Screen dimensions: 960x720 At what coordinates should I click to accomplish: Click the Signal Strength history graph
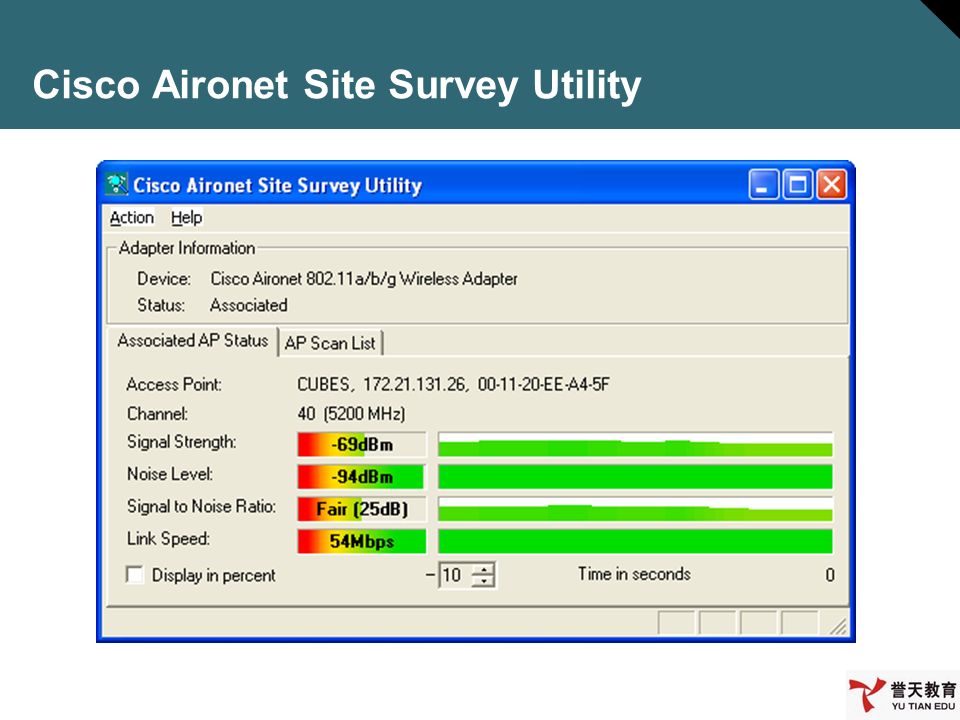636,444
